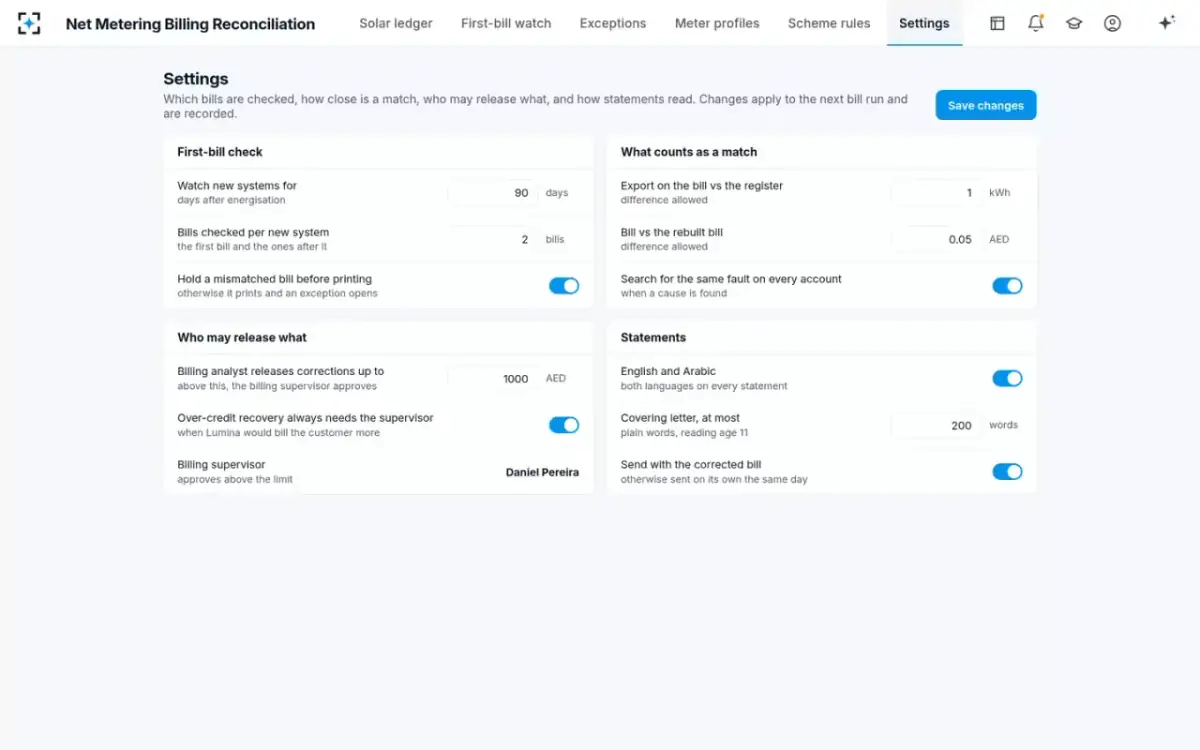1200x750 pixels.
Task: Click the Net Metering Billing Reconciliation title
Action: pos(190,24)
